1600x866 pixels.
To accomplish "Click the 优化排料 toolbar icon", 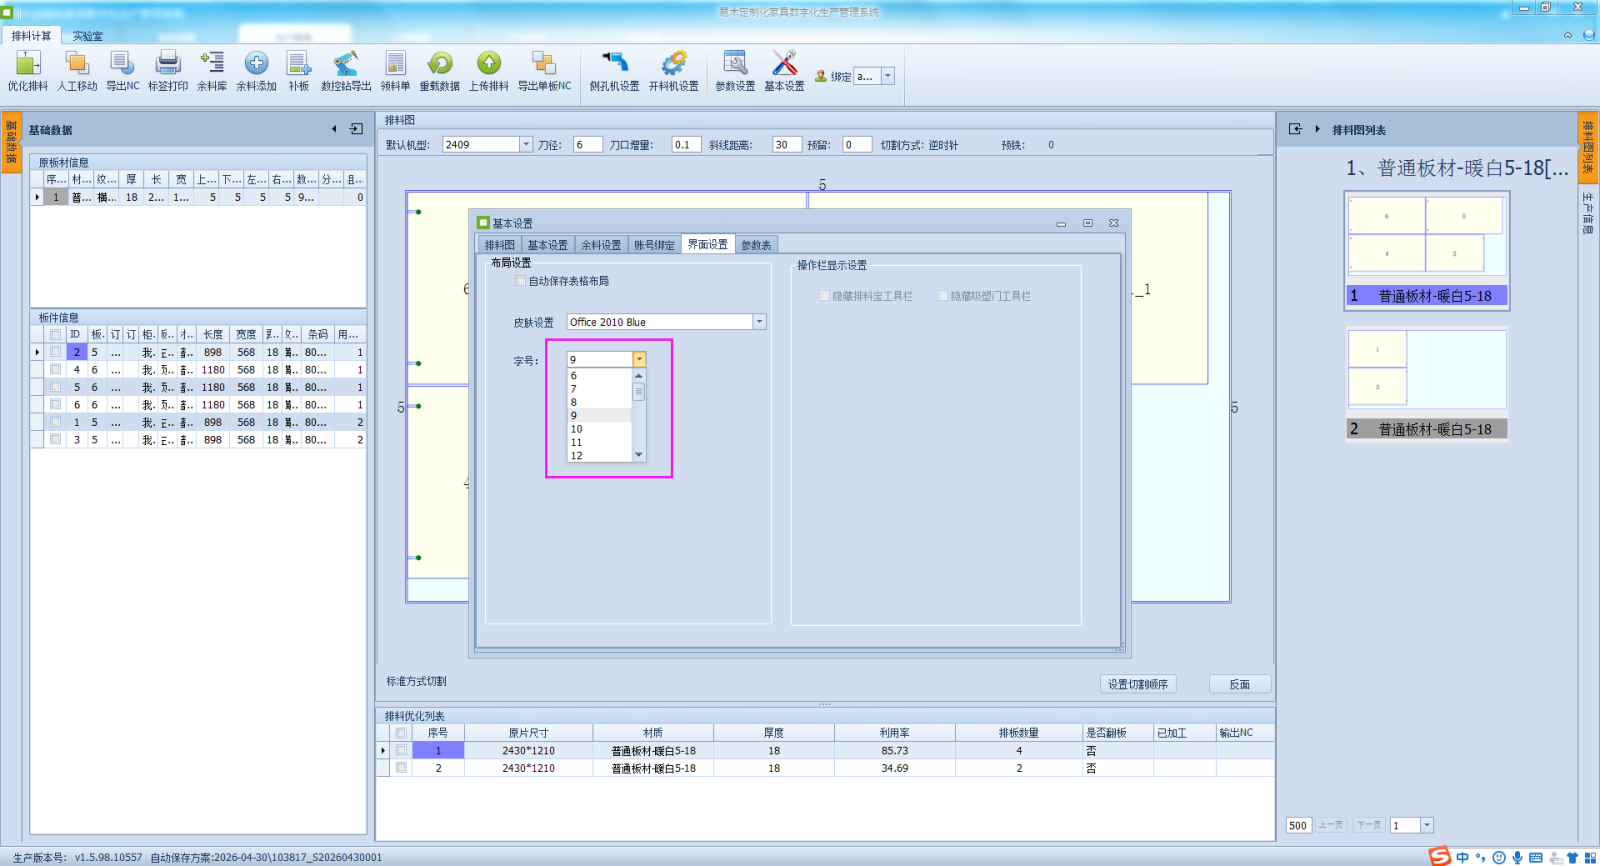I will (x=28, y=64).
